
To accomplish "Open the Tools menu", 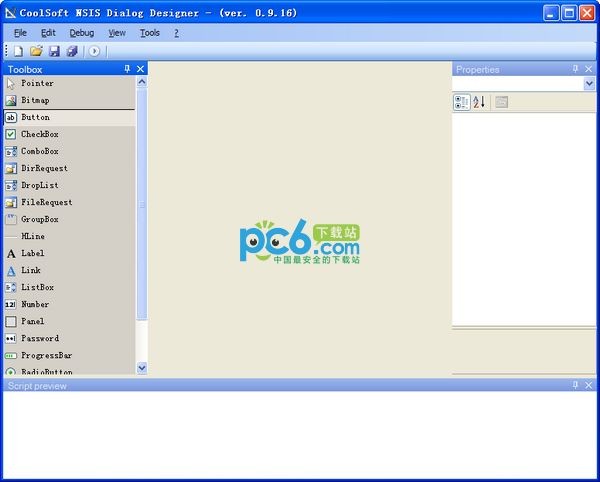I will click(x=150, y=33).
